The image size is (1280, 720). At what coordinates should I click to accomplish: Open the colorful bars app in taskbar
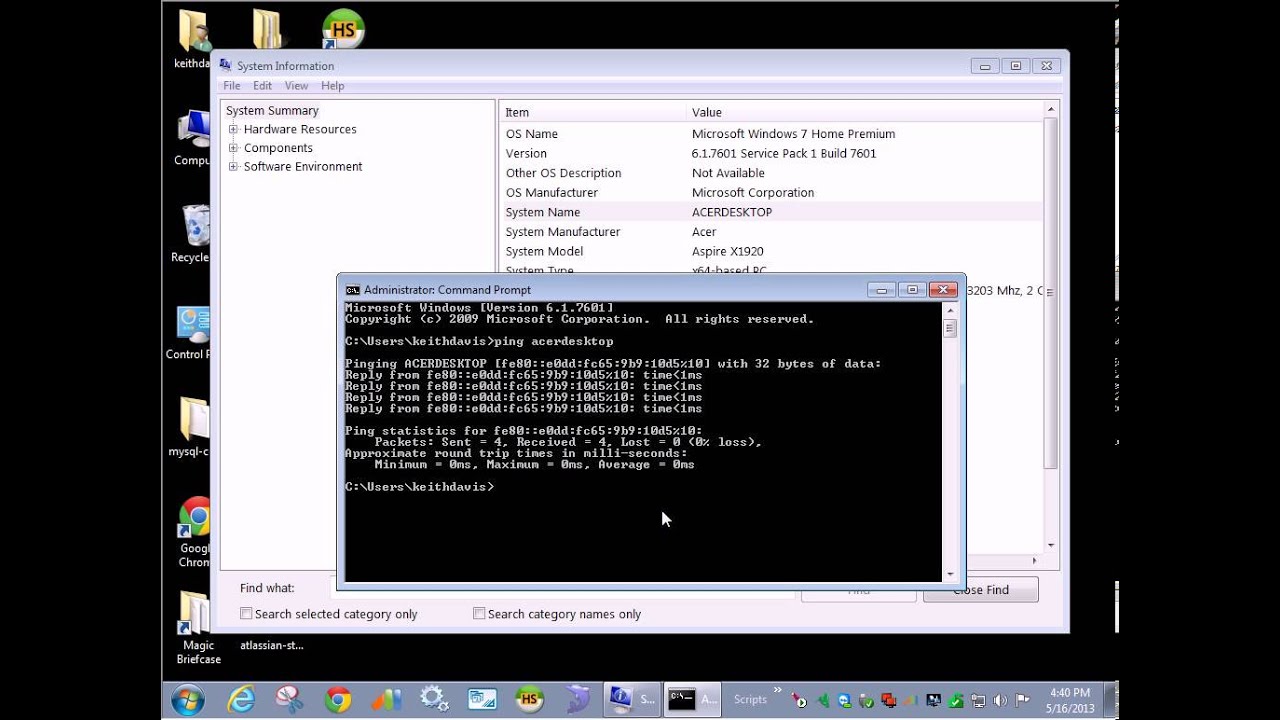coord(387,699)
